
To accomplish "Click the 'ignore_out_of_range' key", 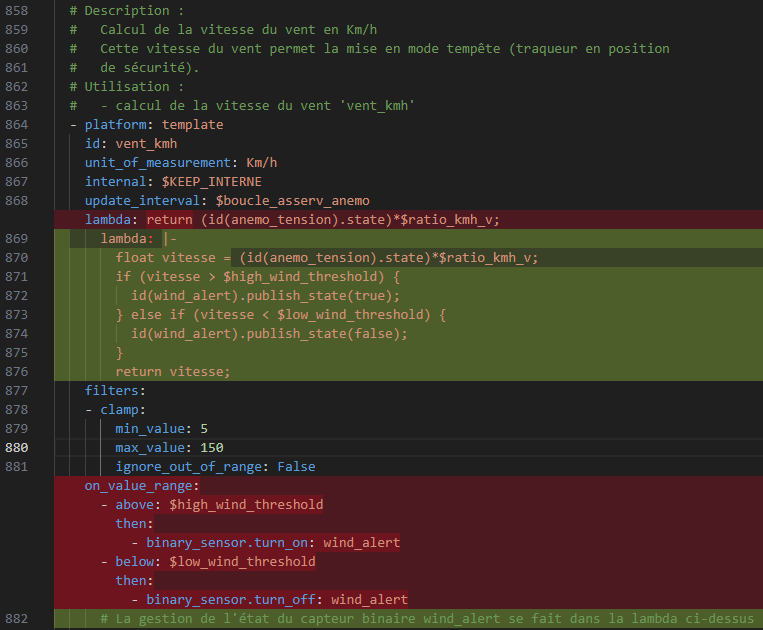I will pyautogui.click(x=188, y=467).
